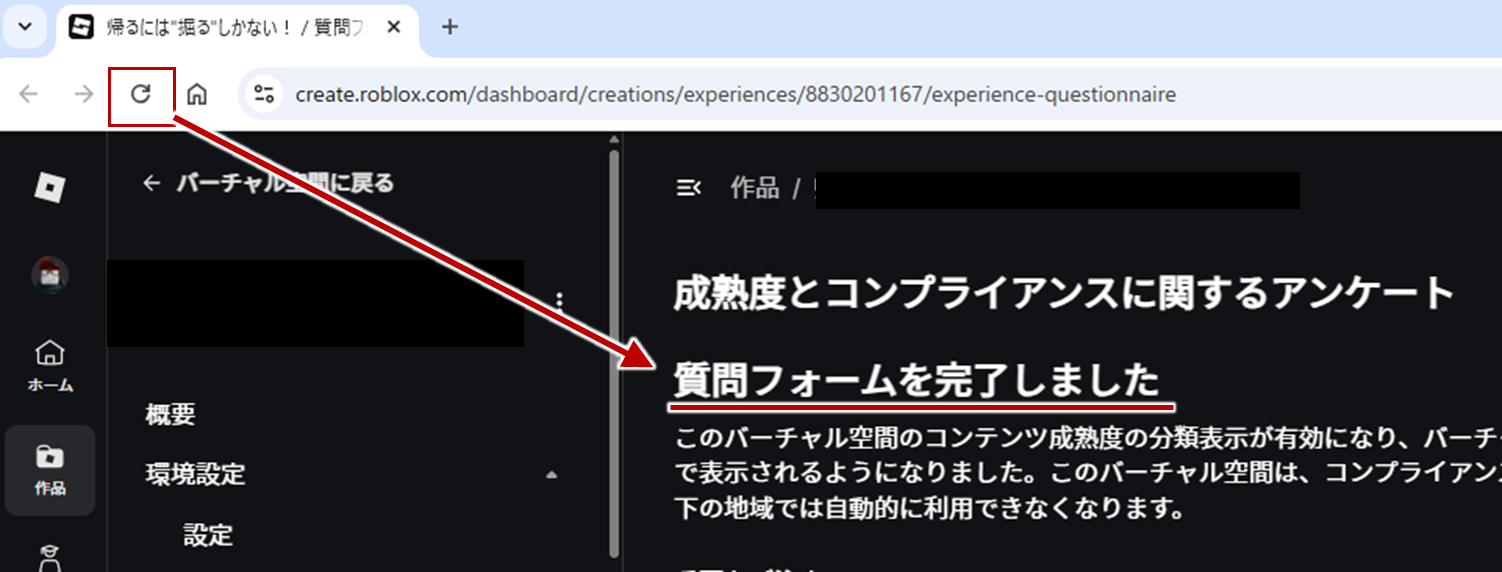Click 質問フォームを完了しました heading text
The height and width of the screenshot is (572, 1502).
click(x=917, y=381)
